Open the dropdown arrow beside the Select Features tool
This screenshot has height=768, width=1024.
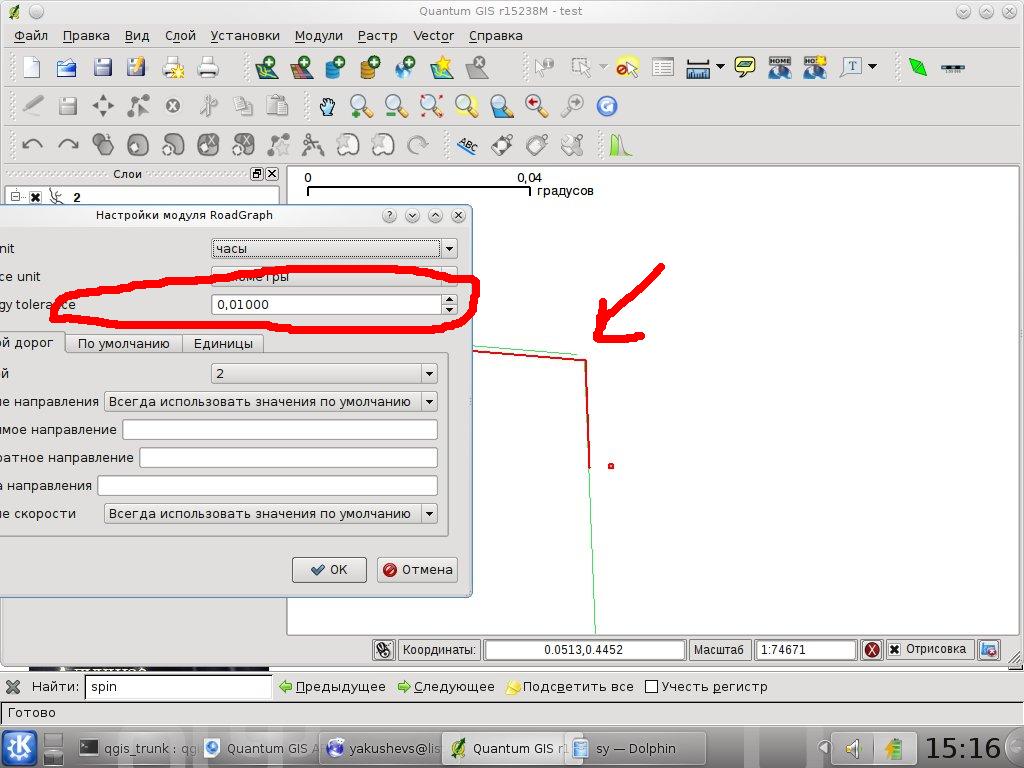point(603,67)
